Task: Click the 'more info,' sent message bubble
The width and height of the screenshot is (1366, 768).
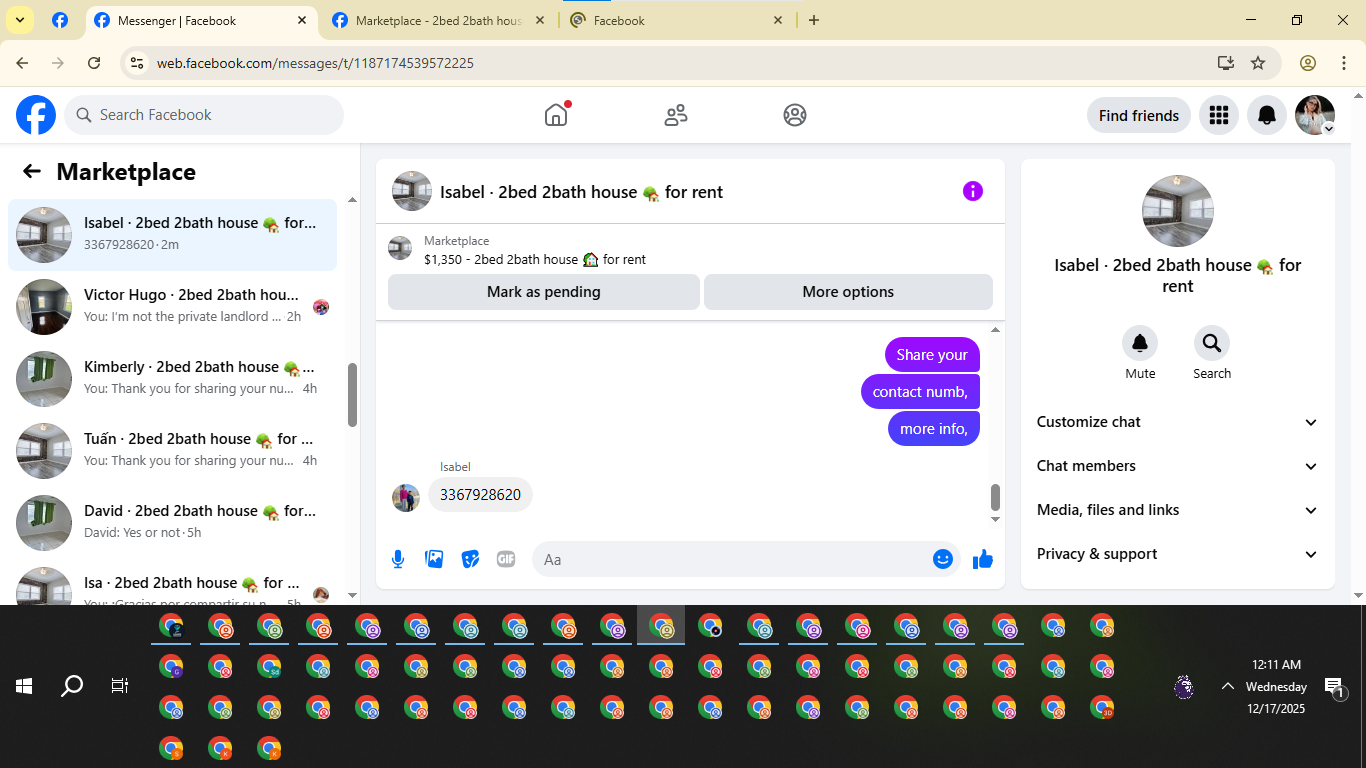Action: click(x=934, y=429)
